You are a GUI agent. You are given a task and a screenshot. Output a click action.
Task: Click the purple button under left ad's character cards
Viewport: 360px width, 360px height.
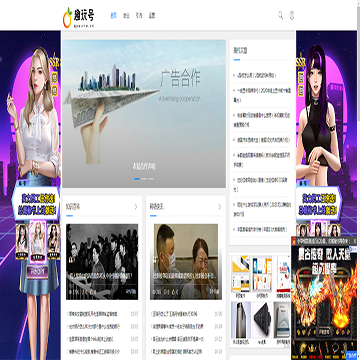[37, 272]
